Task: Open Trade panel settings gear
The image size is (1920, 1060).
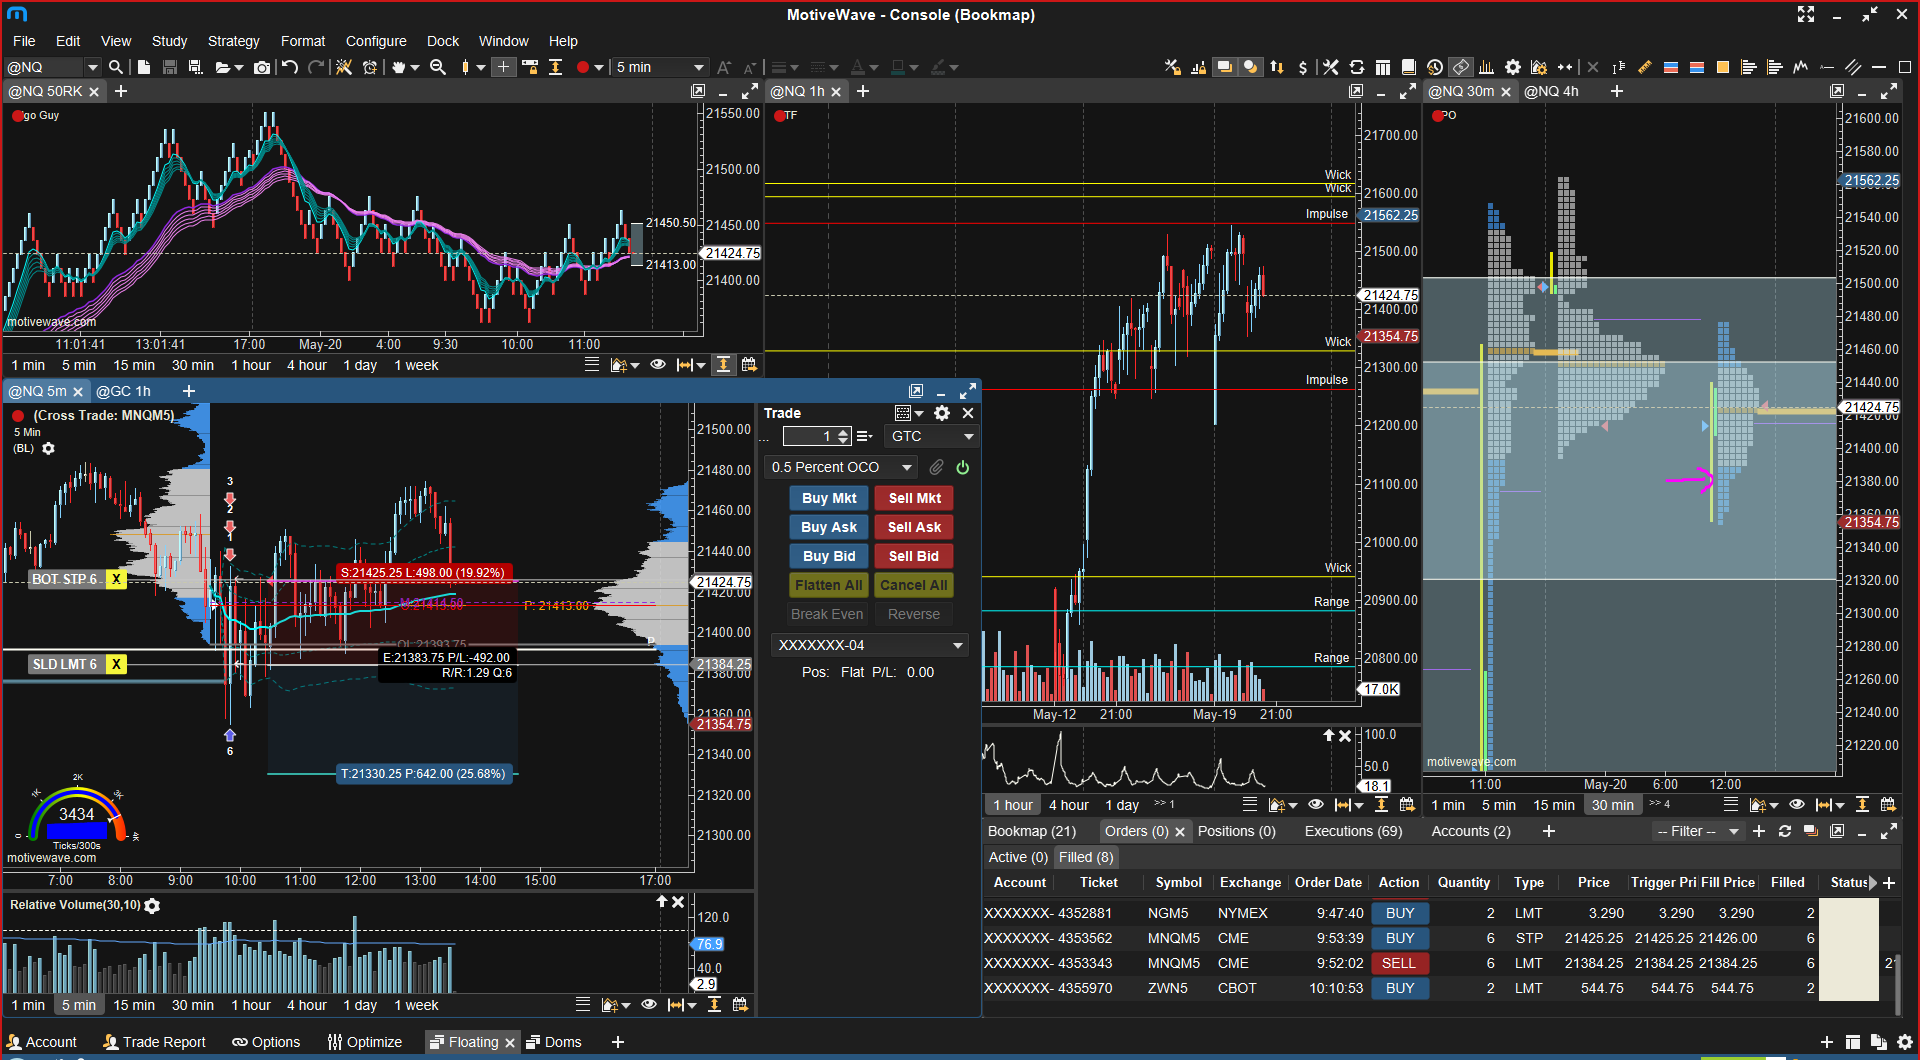Action: (942, 413)
